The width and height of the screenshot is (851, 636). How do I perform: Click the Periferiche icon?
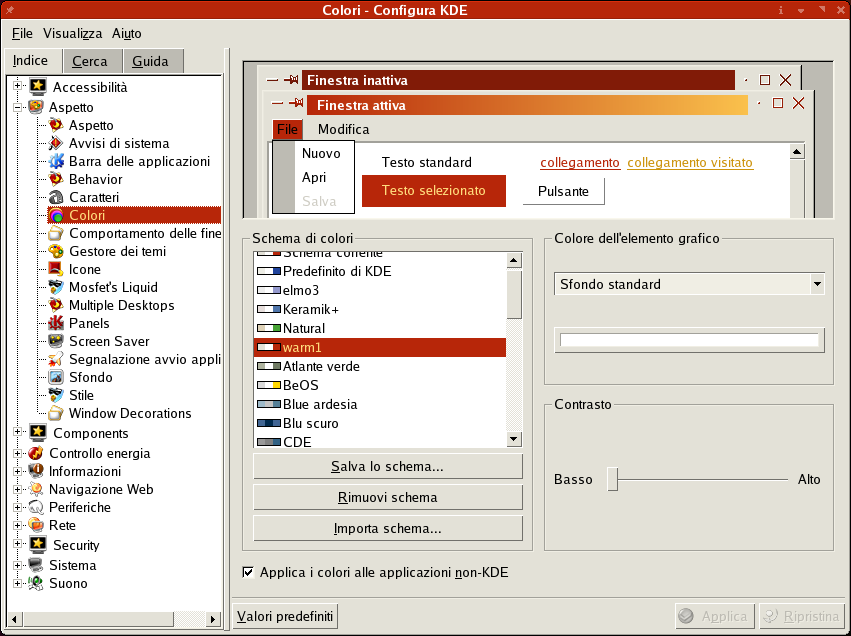[36, 507]
